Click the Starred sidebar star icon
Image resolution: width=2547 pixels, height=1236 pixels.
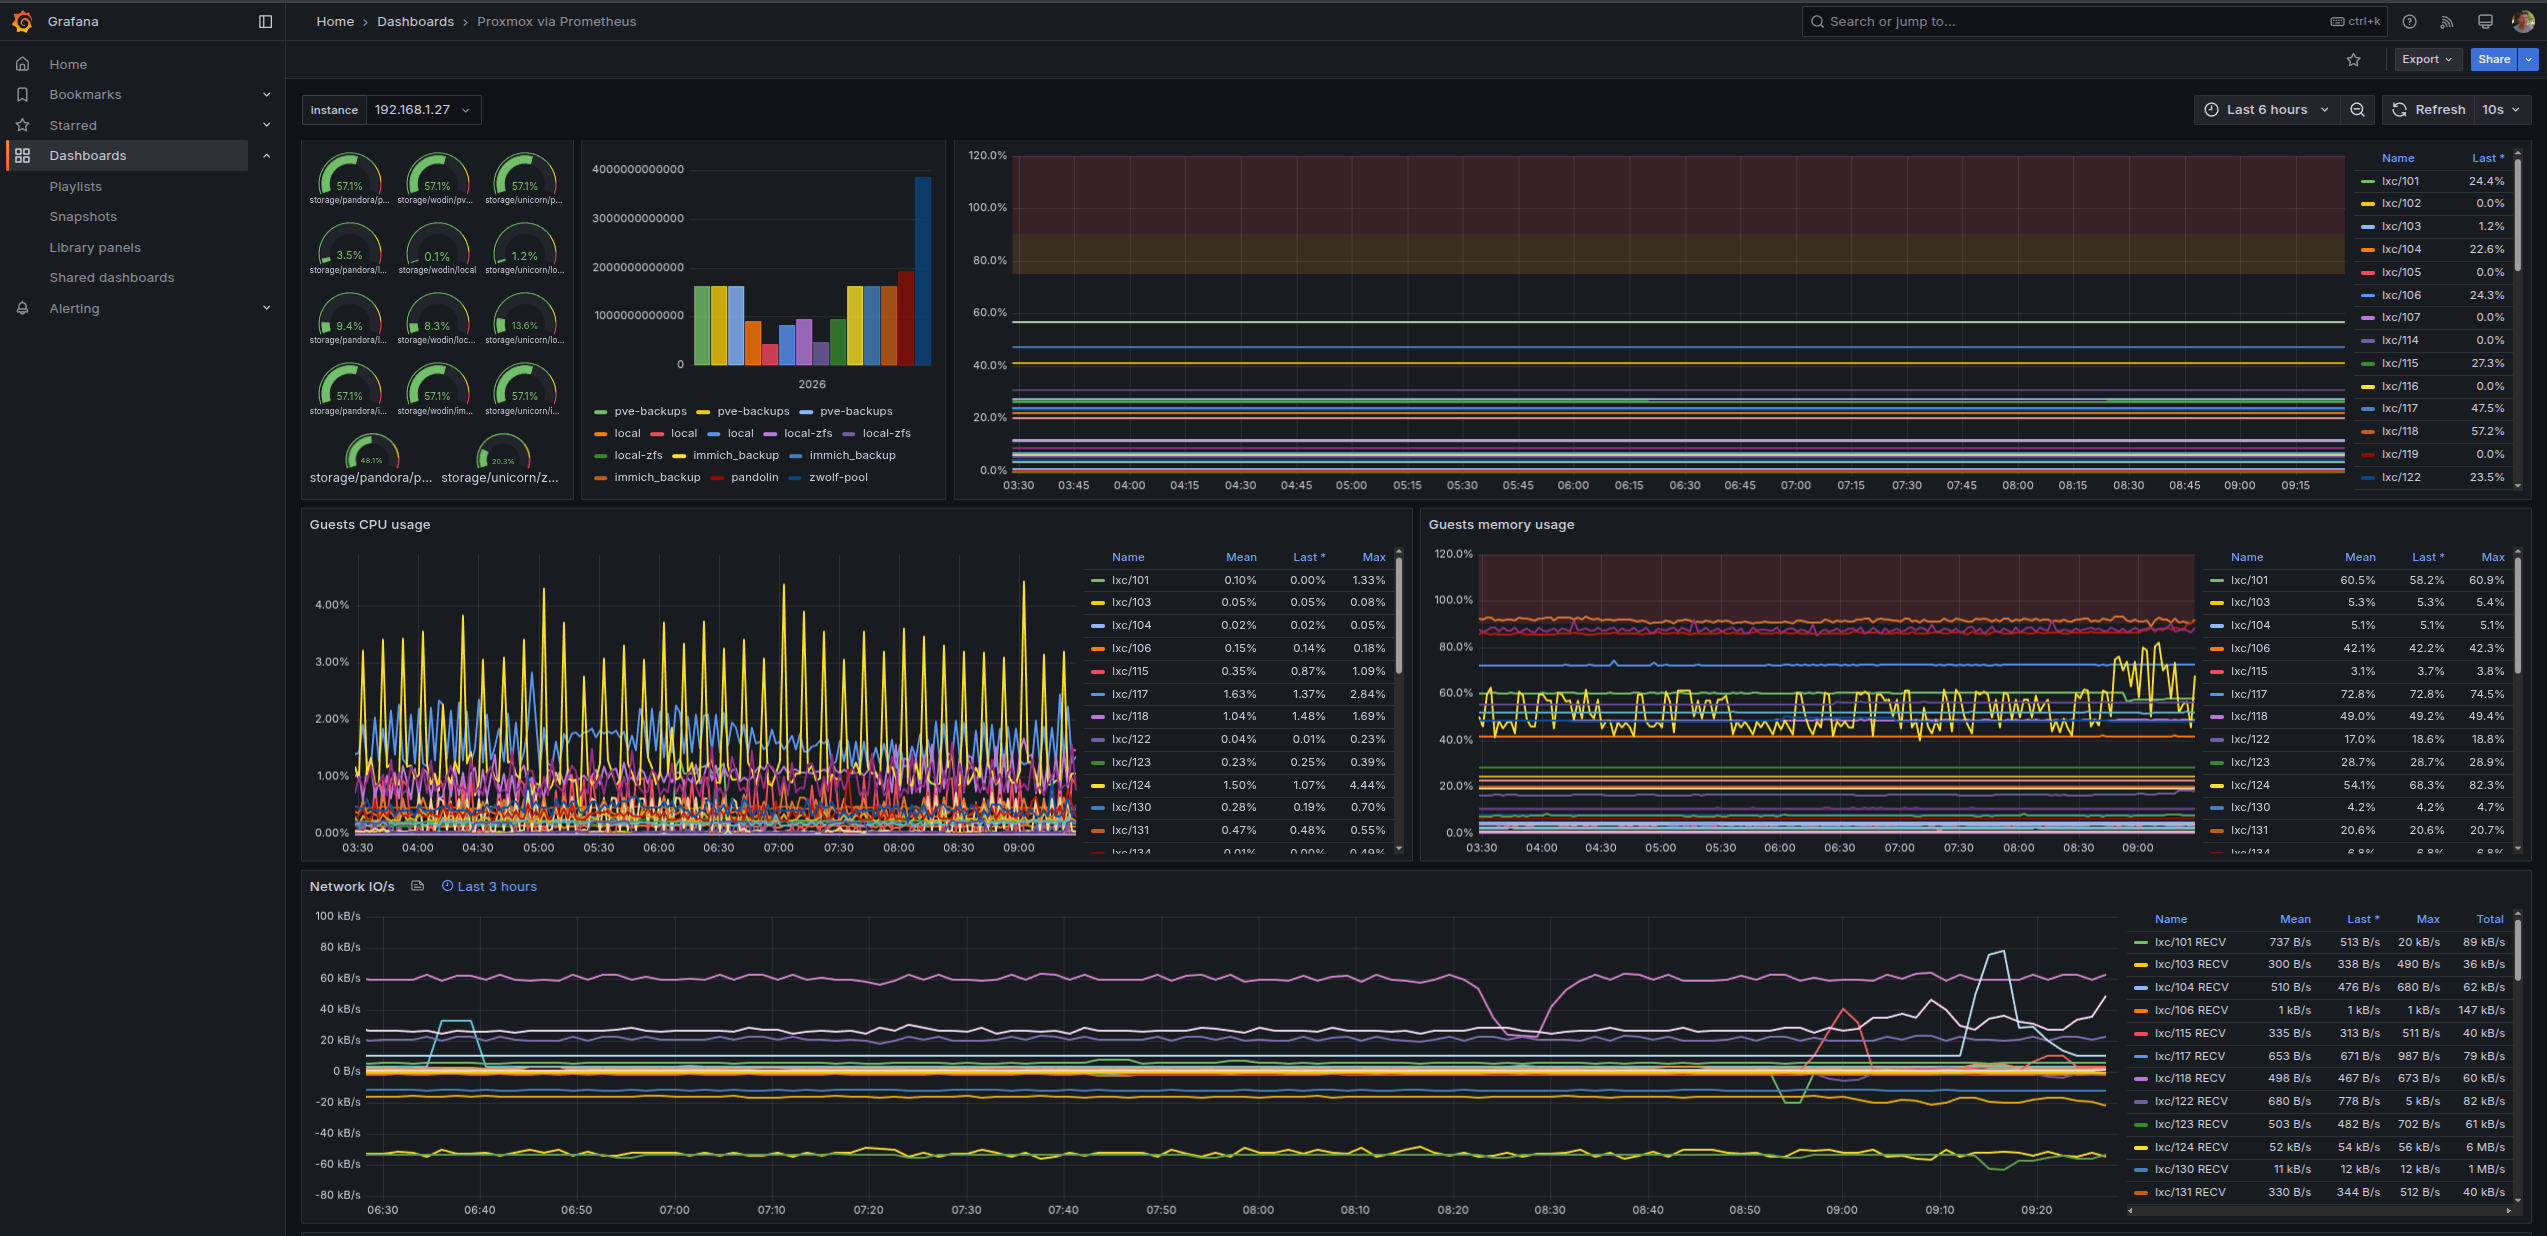(23, 125)
